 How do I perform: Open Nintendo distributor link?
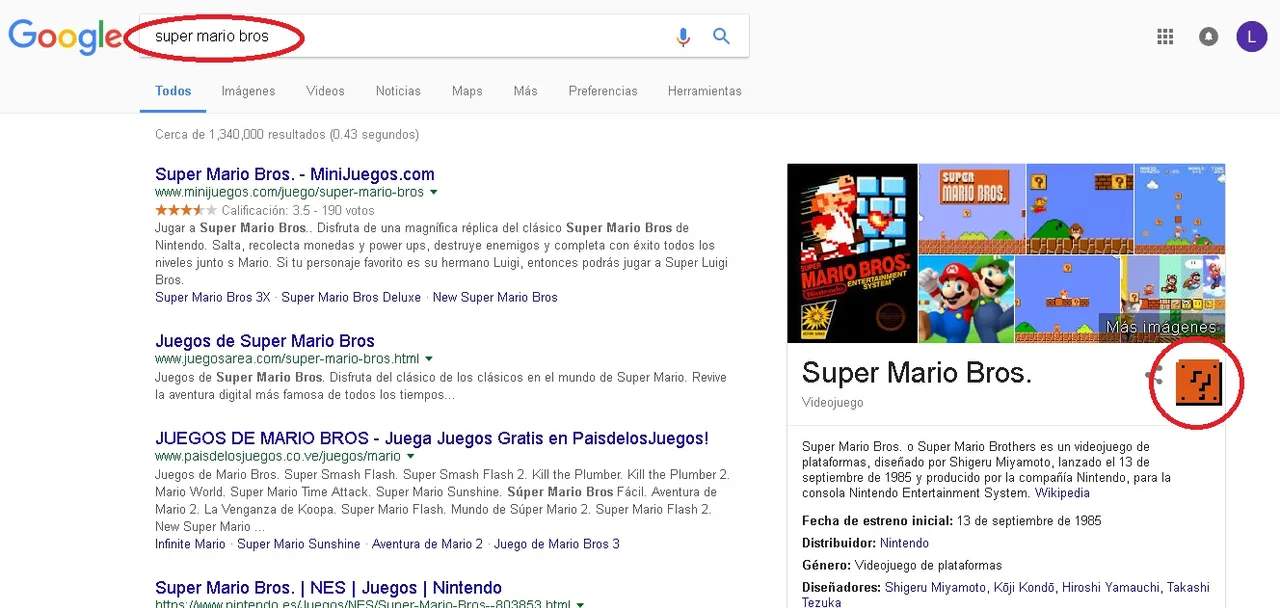click(x=904, y=543)
